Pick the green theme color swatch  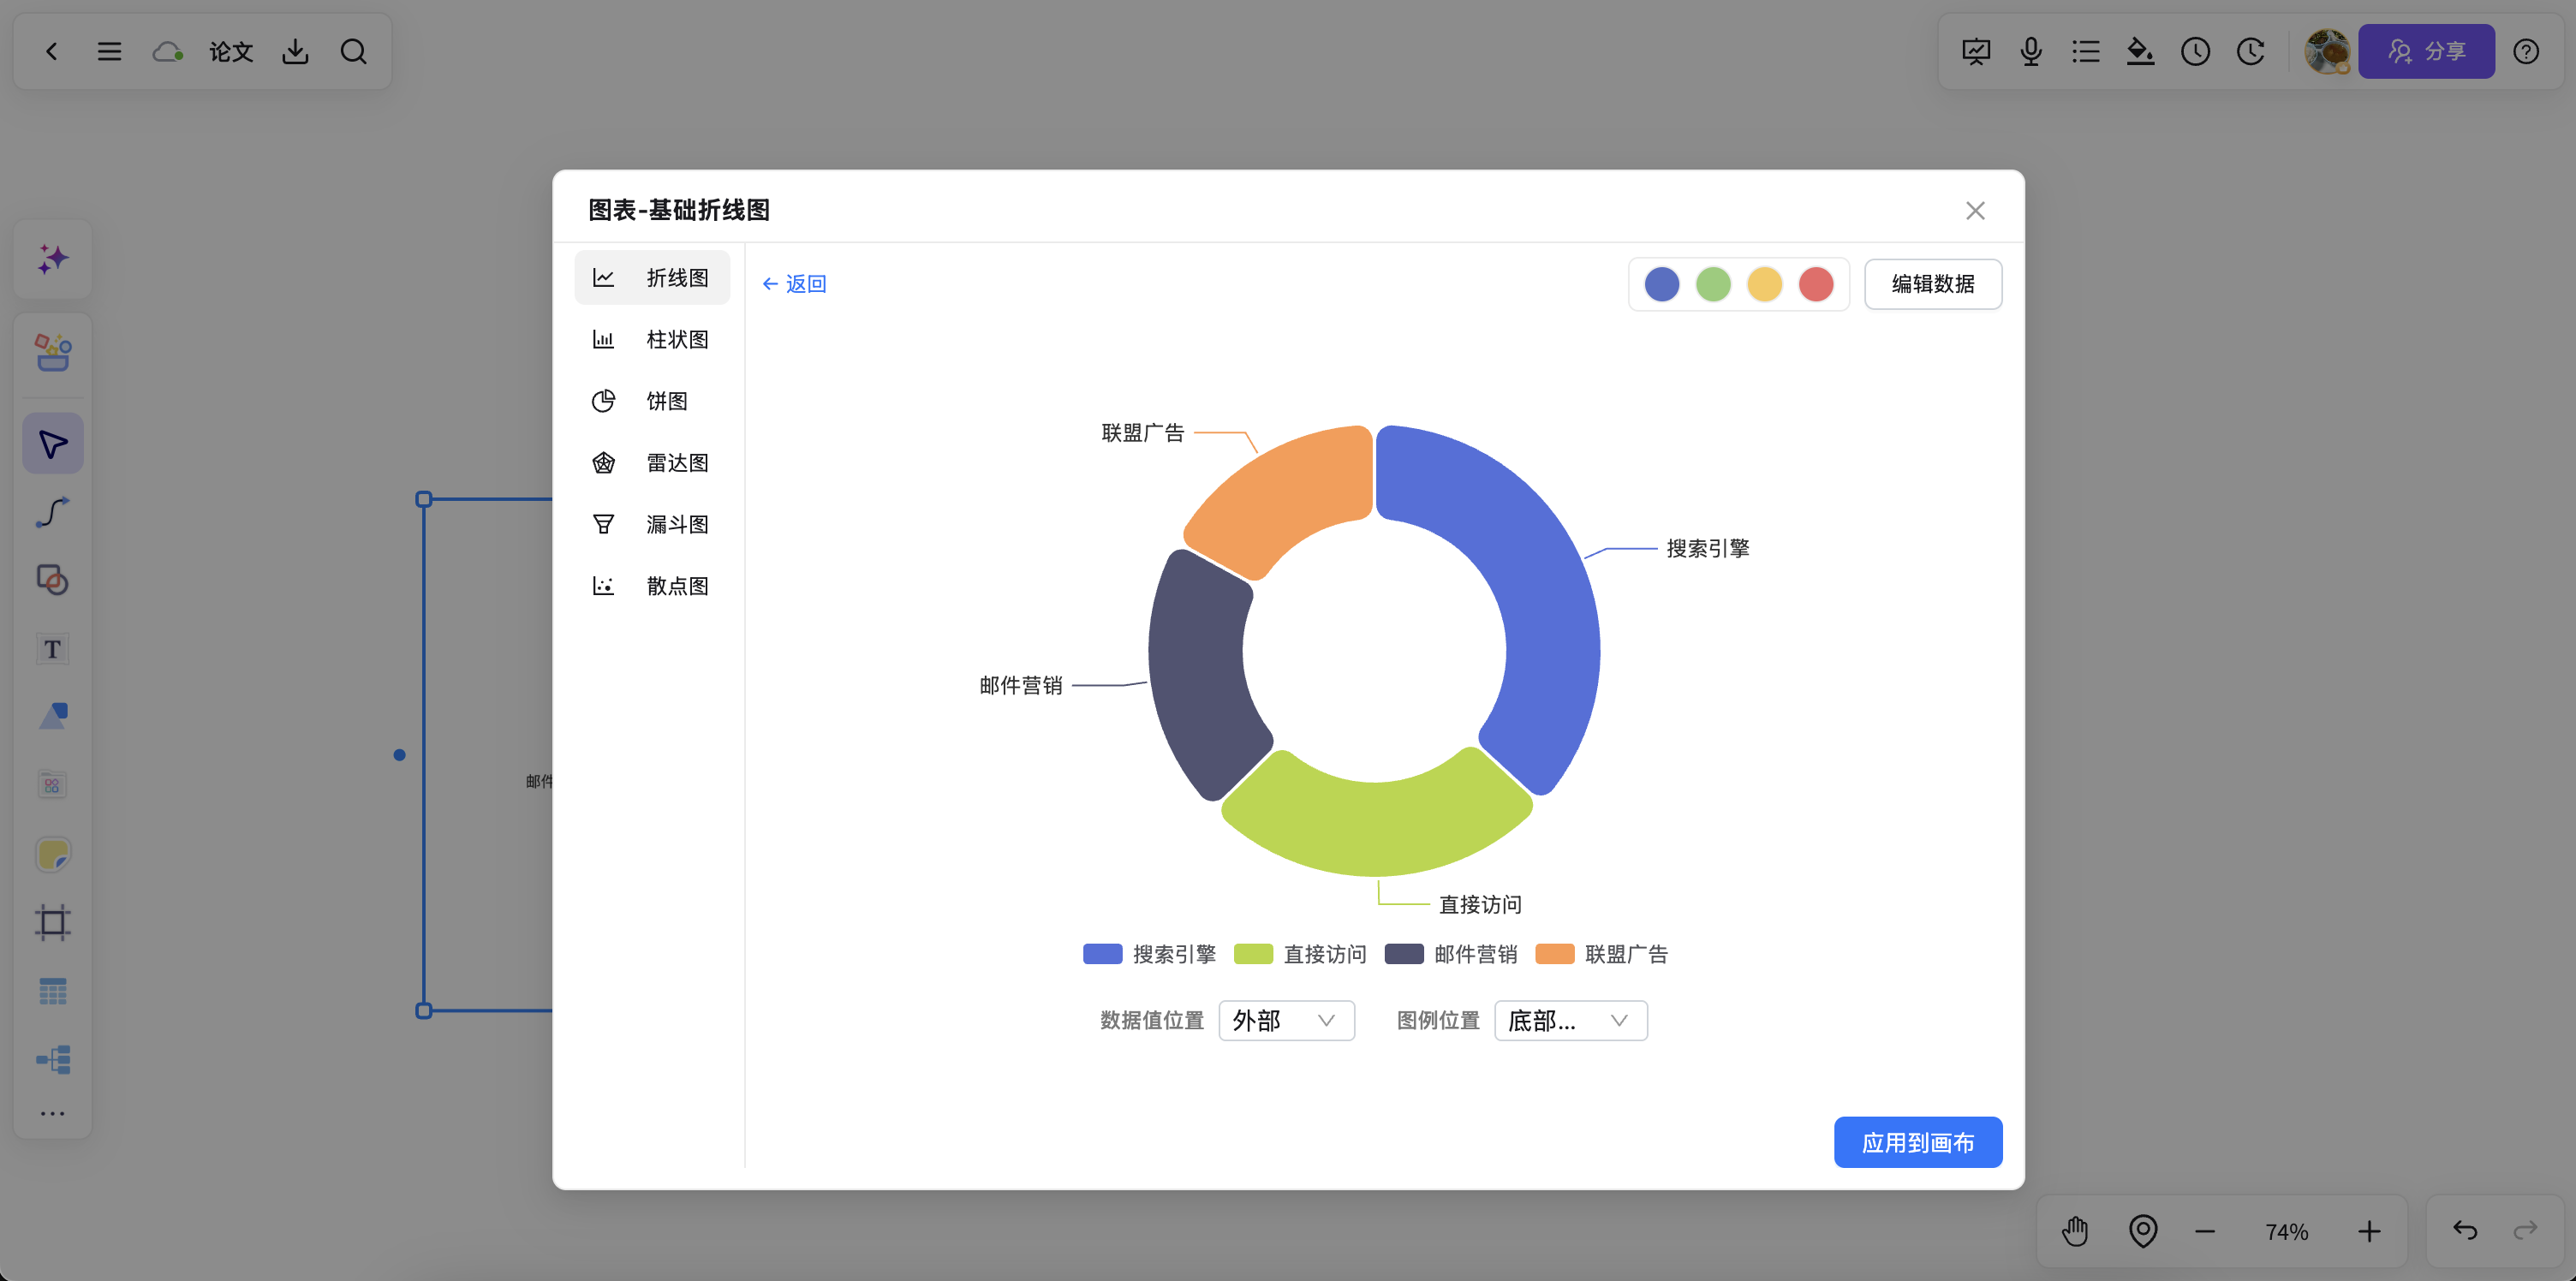1713,284
